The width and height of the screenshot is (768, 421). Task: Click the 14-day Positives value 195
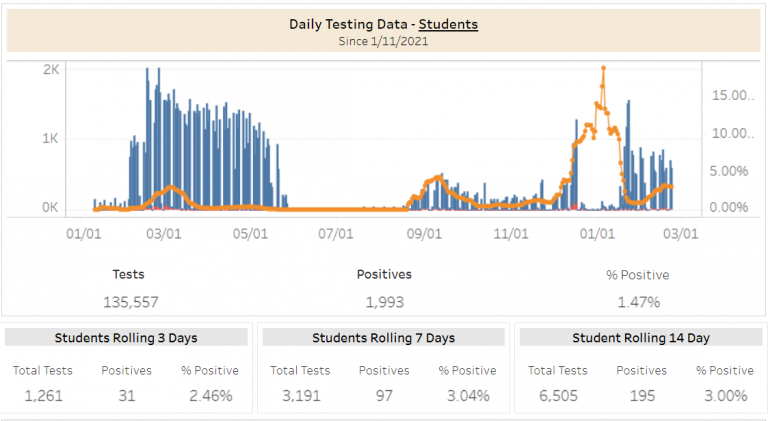(641, 395)
